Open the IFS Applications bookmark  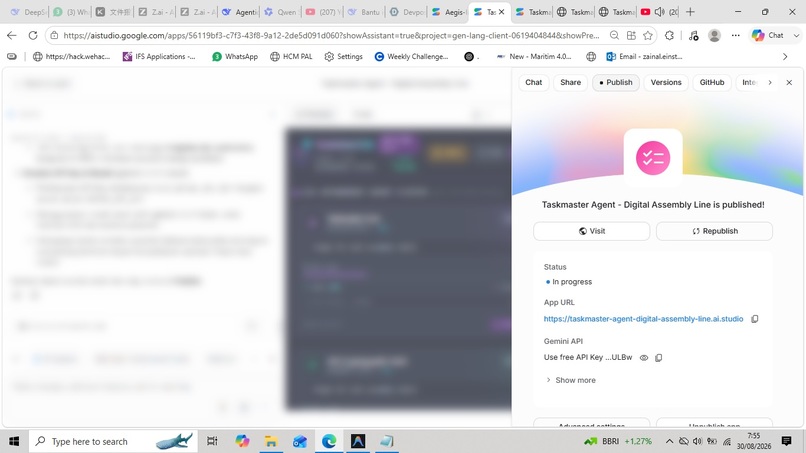[159, 57]
